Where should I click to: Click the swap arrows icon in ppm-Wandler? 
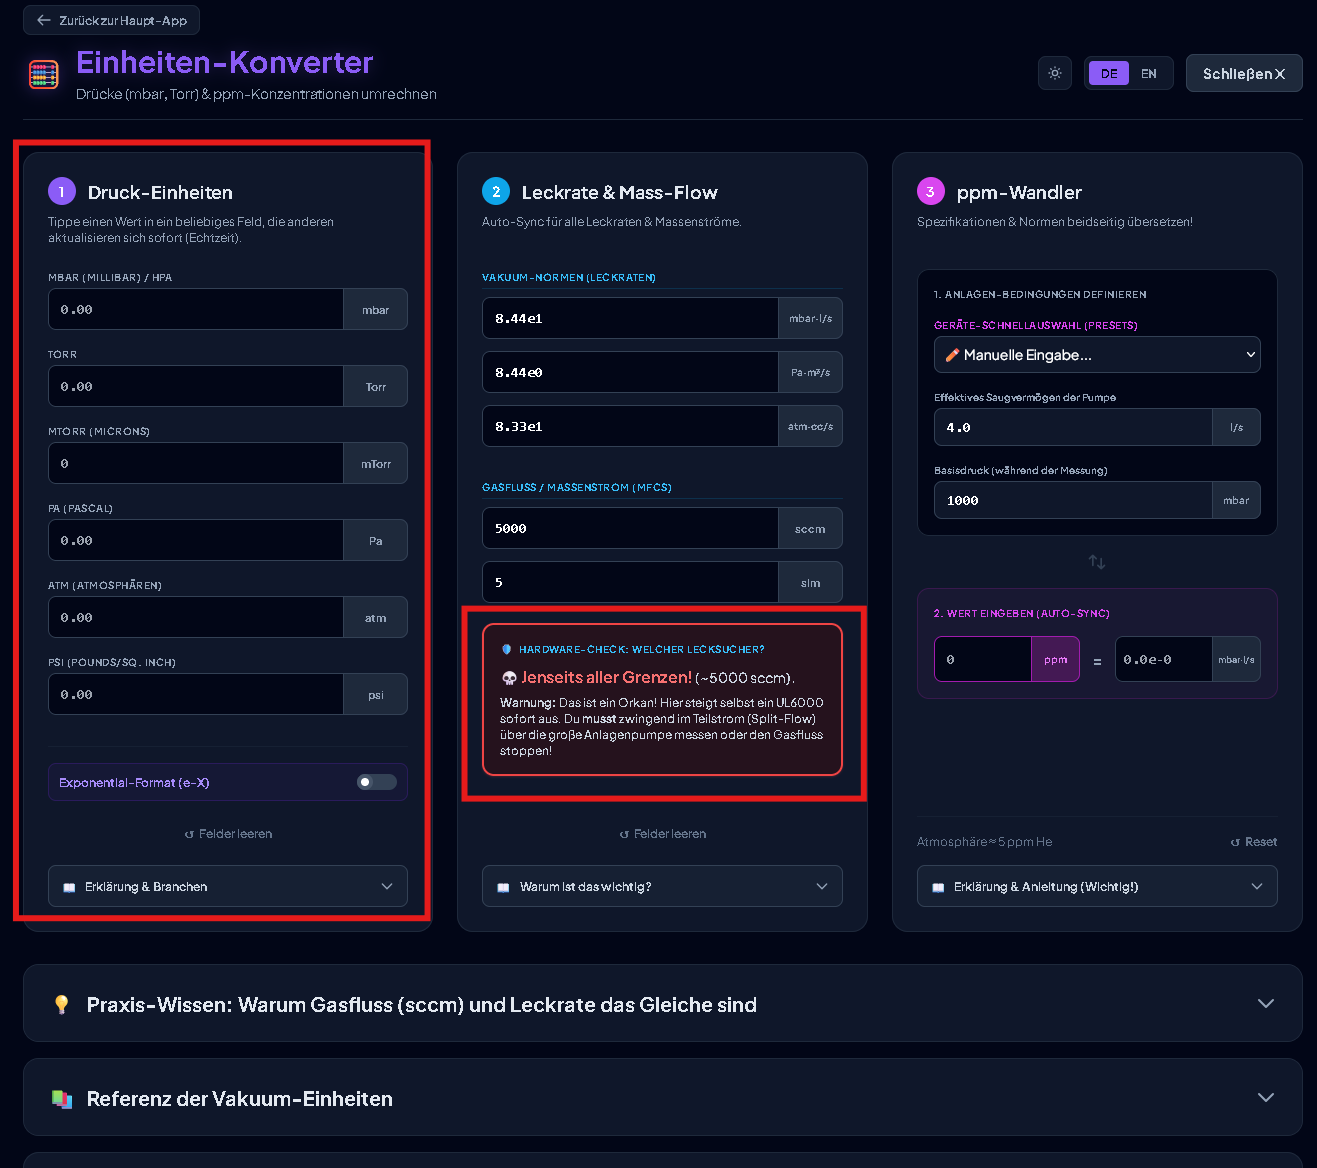1097,562
